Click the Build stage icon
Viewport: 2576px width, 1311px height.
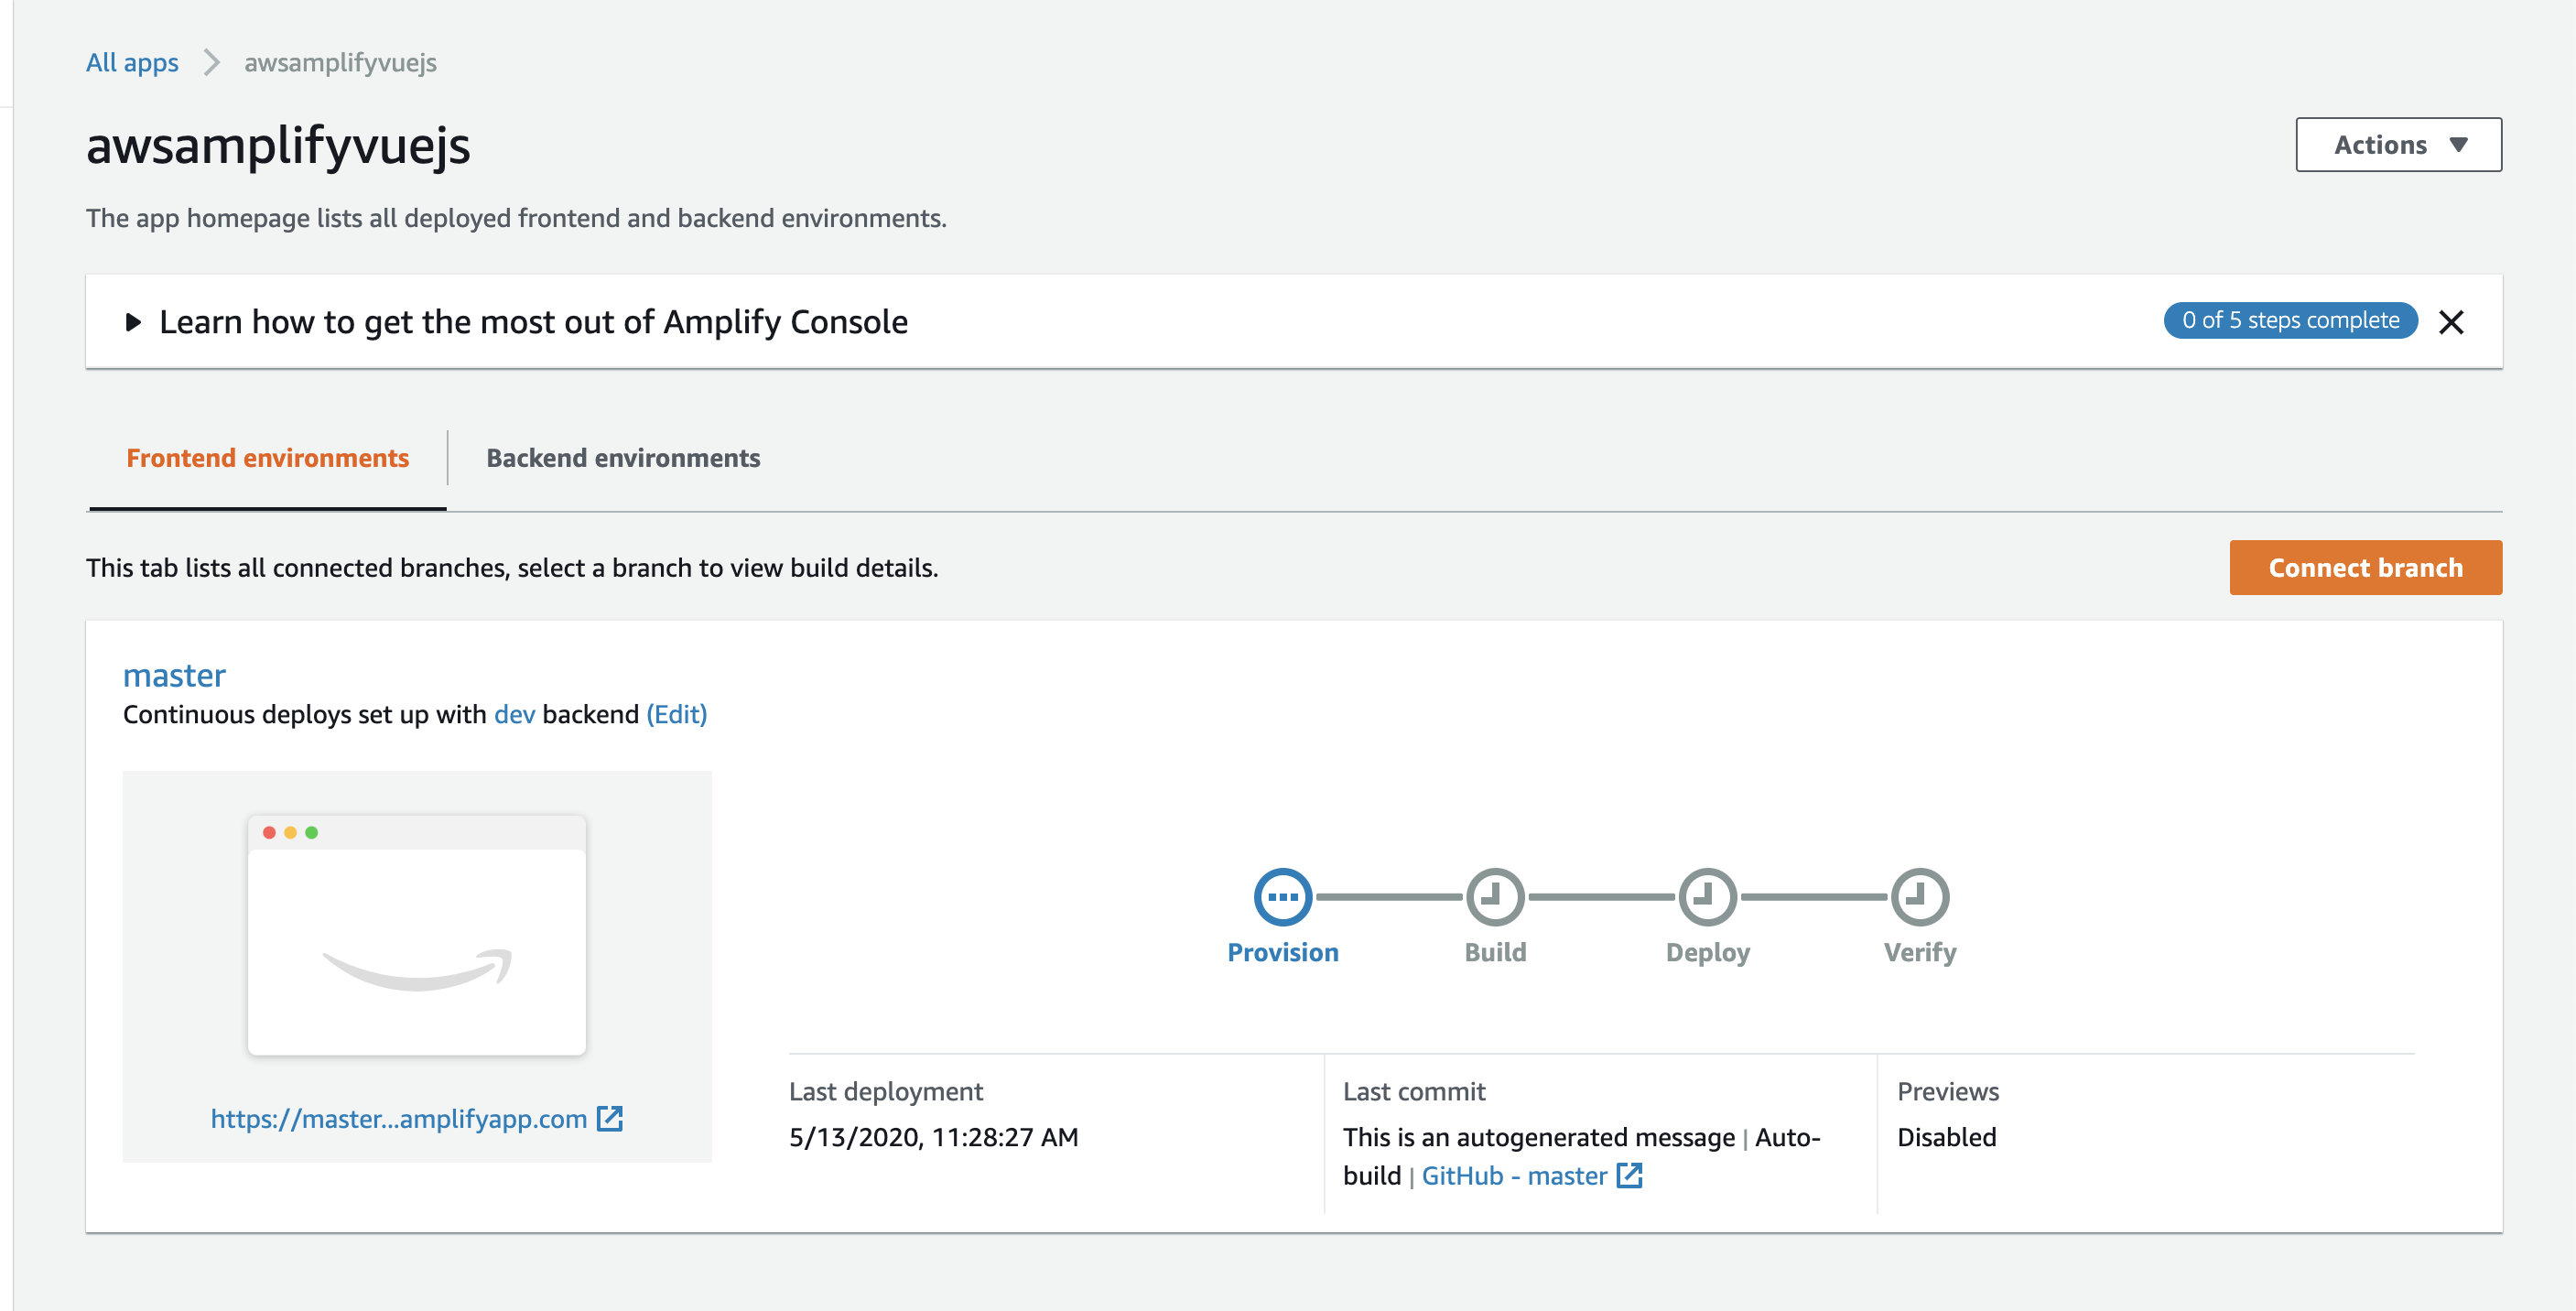[1493, 894]
